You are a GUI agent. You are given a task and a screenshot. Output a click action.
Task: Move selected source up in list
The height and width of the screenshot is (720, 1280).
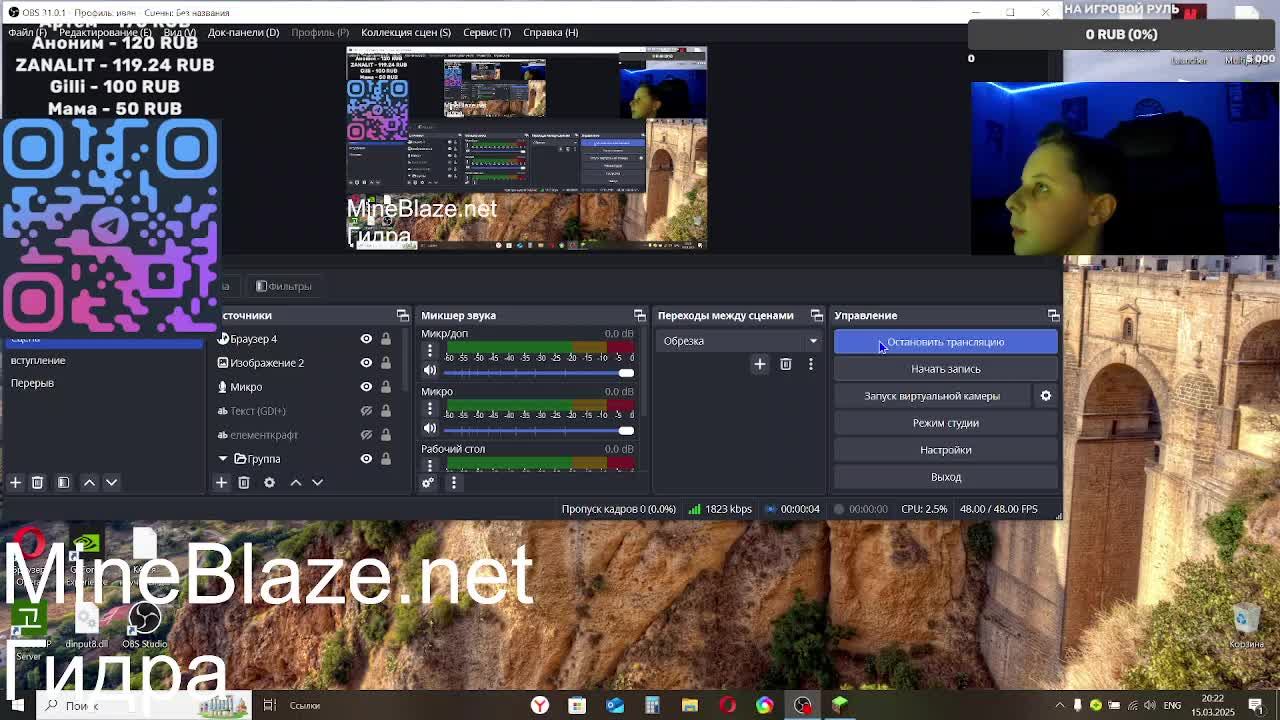(x=295, y=482)
